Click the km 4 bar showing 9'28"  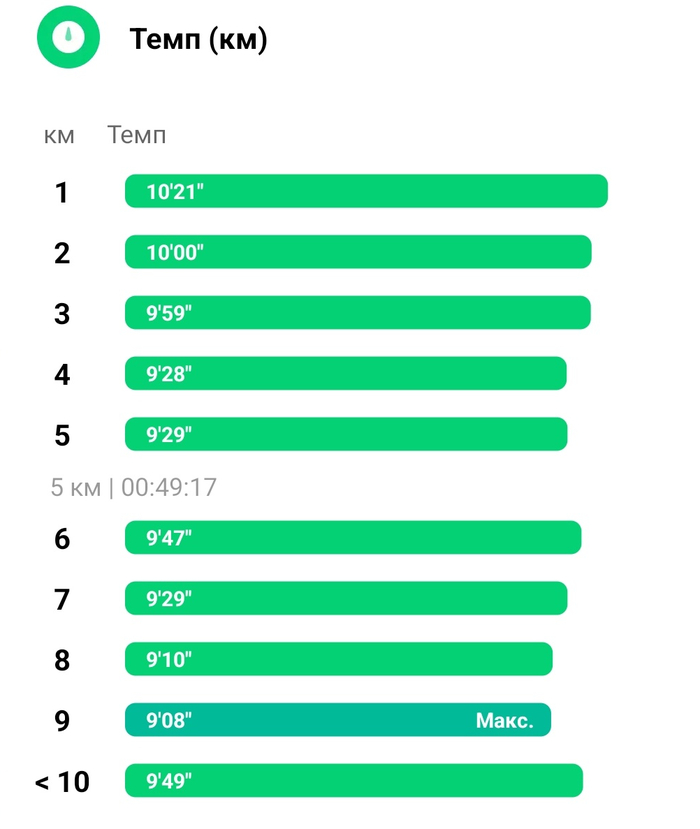click(346, 374)
